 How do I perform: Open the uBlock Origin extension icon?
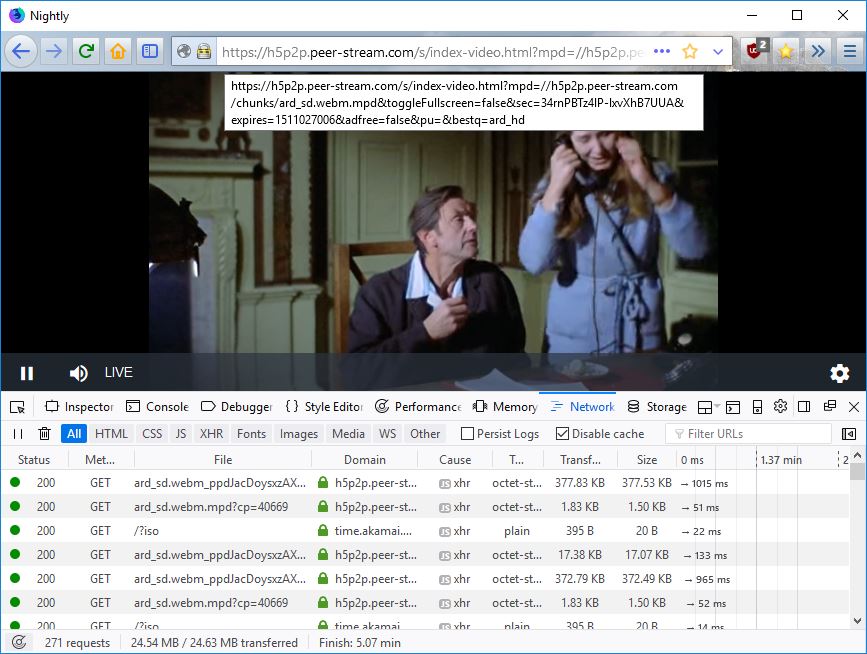coord(754,51)
